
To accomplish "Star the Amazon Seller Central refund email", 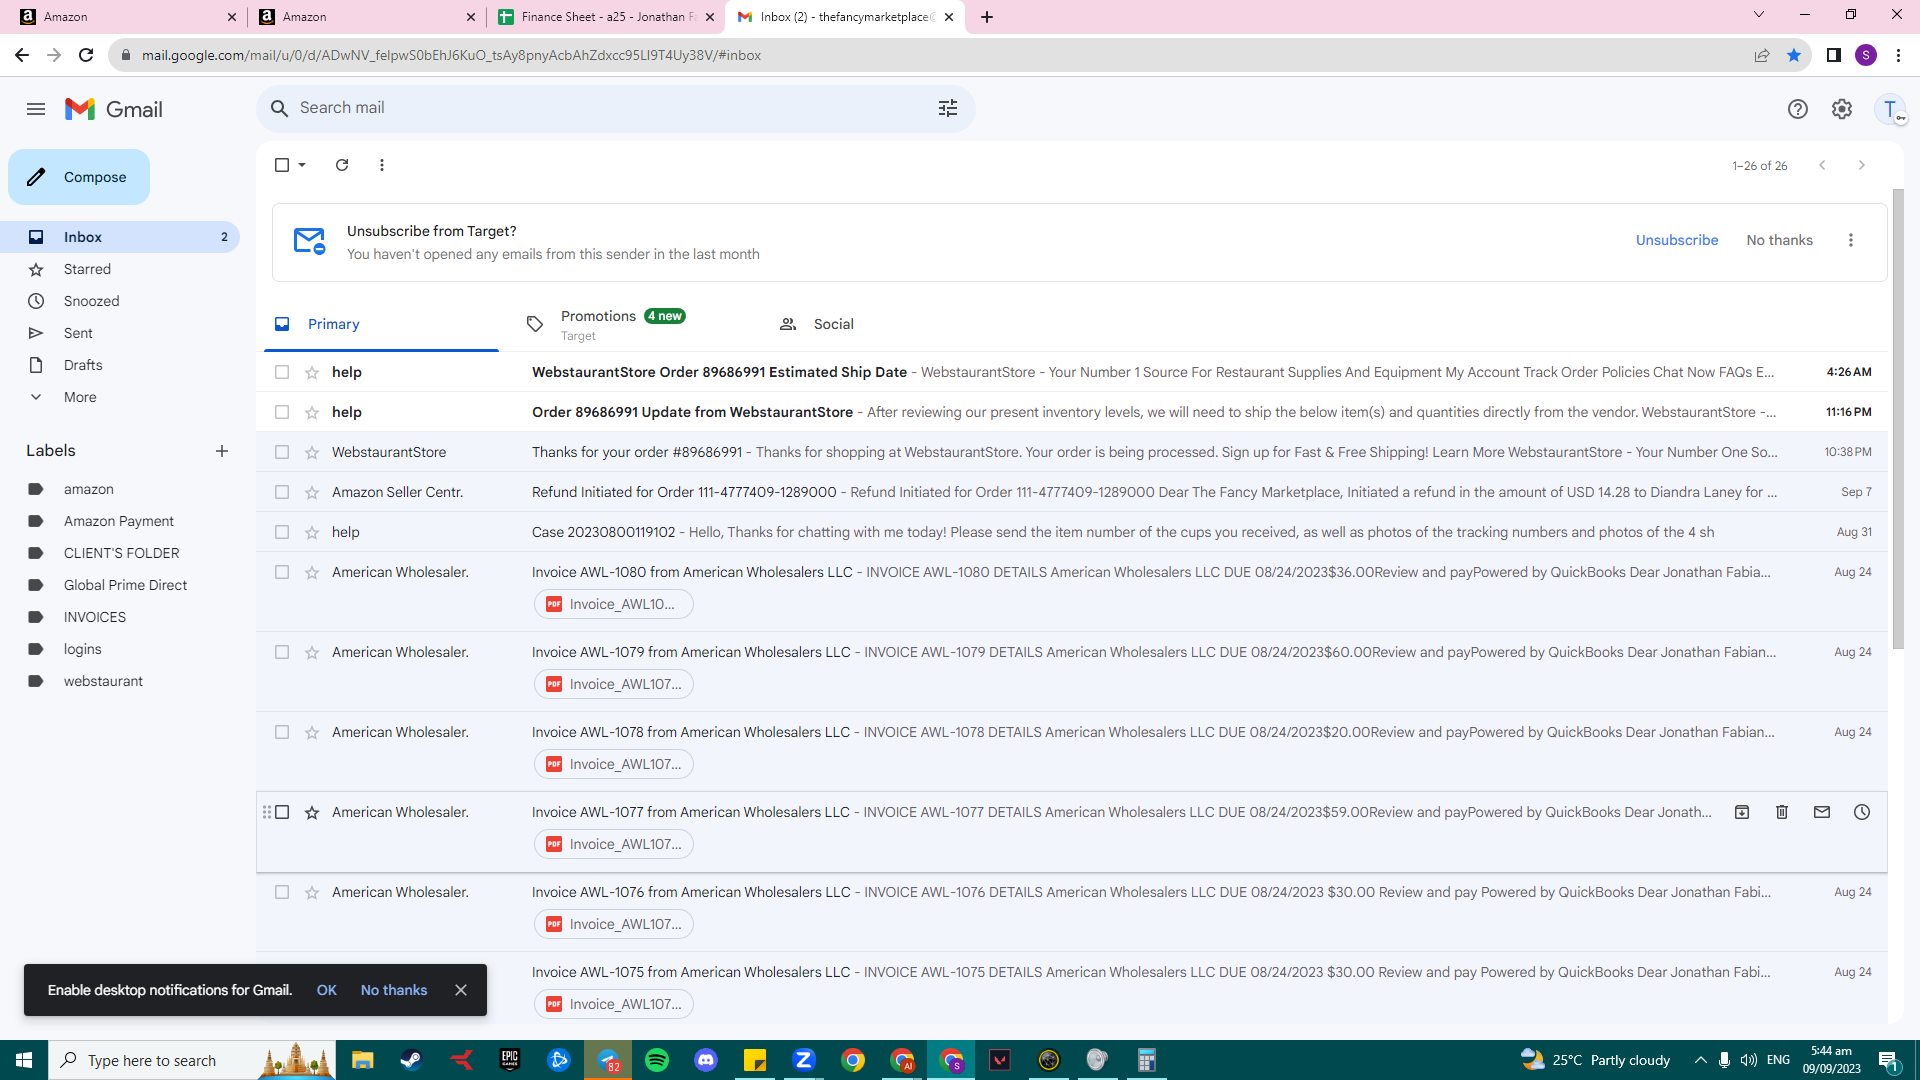I will click(x=312, y=492).
